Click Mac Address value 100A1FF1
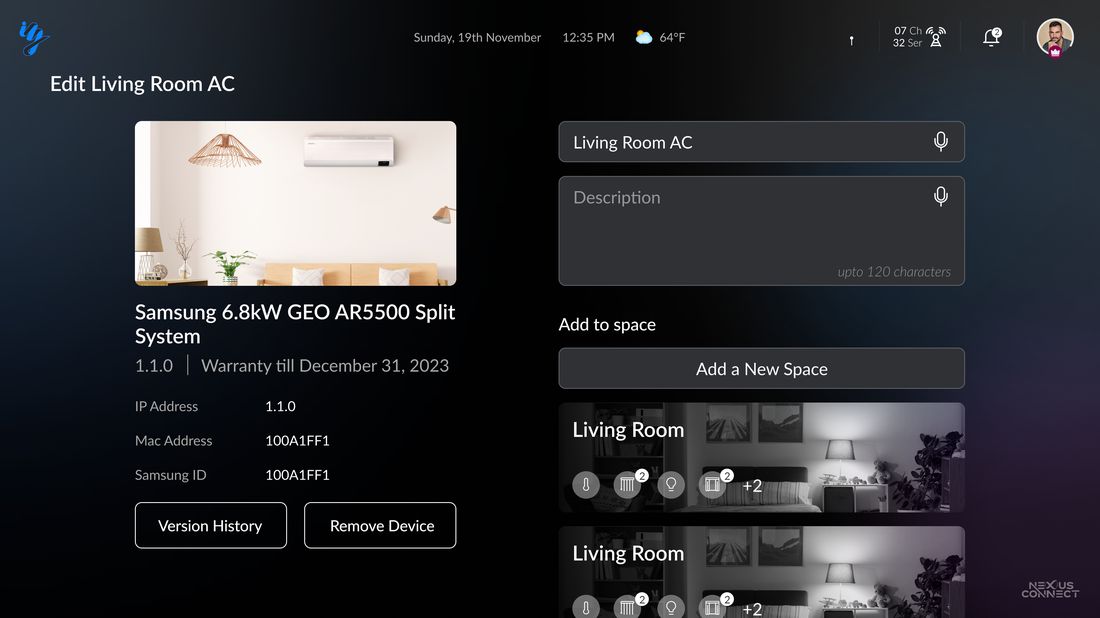 tap(297, 441)
